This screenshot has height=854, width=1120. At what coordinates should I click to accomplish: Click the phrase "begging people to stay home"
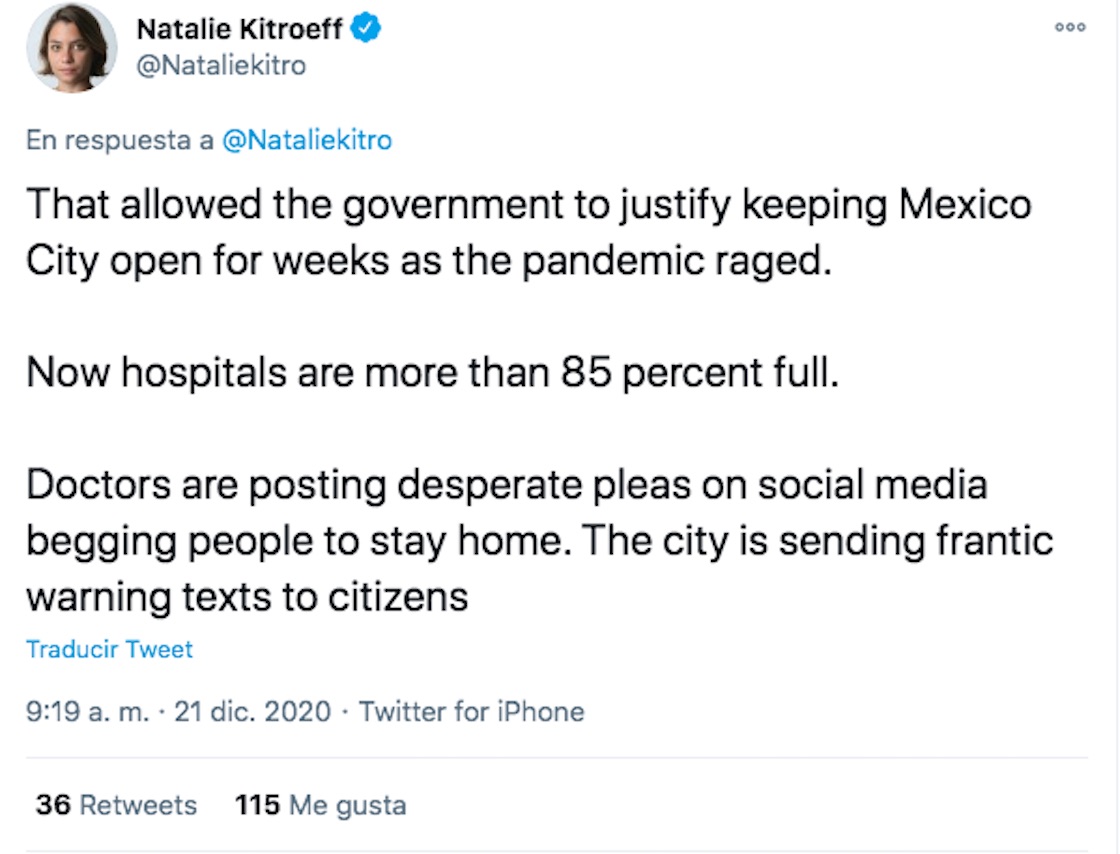coord(297,541)
